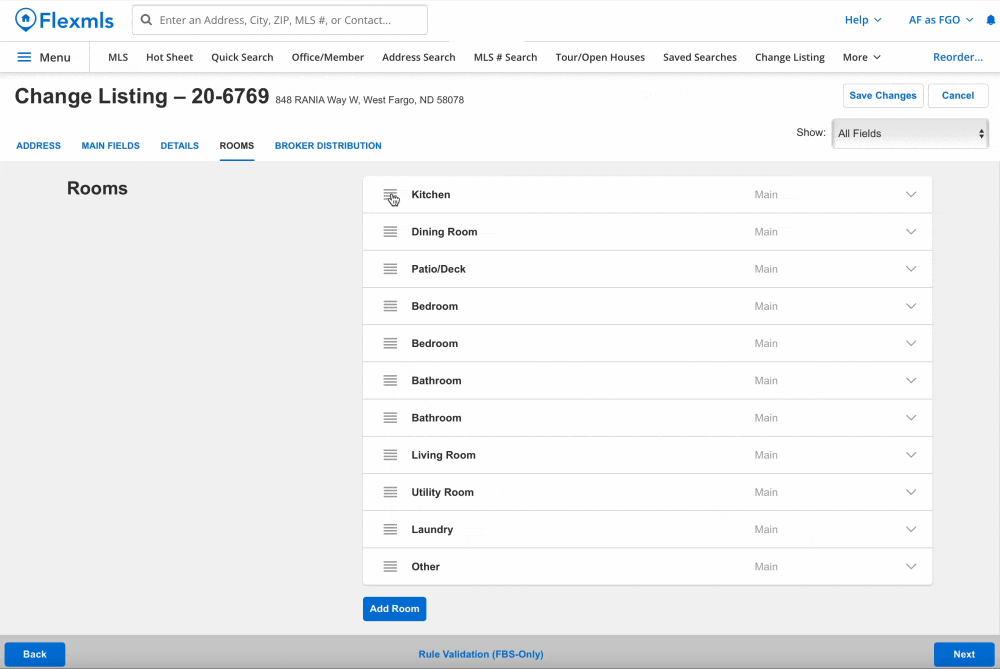This screenshot has height=669, width=1000.
Task: Click the Laundry row drag handle
Action: (x=390, y=530)
